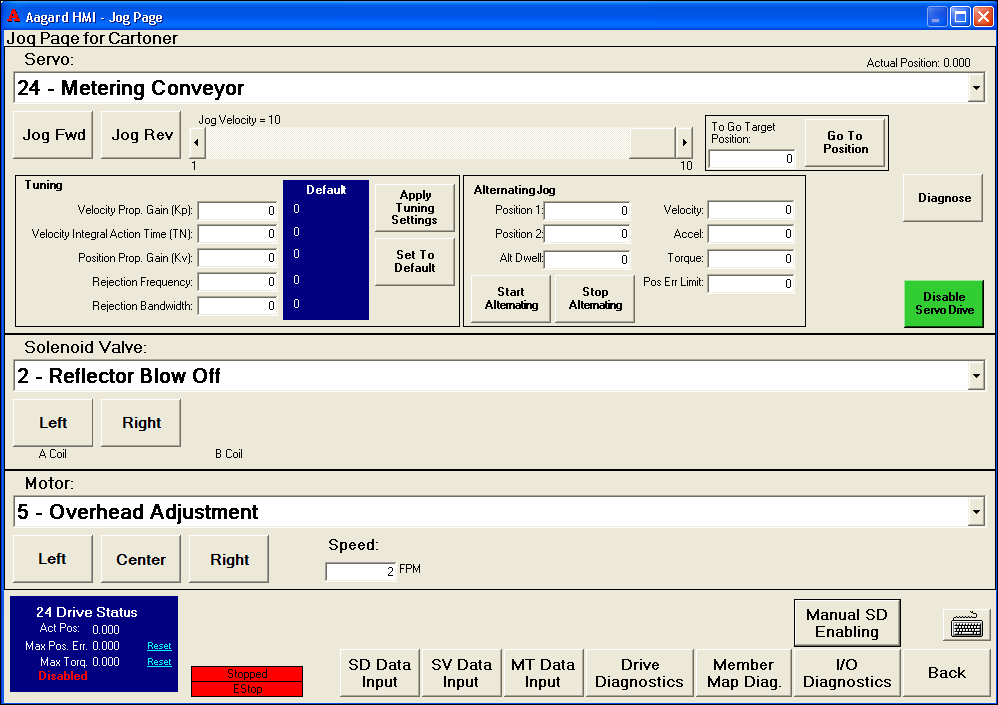
Task: Click the jog velocity slider right arrow
Action: [684, 143]
